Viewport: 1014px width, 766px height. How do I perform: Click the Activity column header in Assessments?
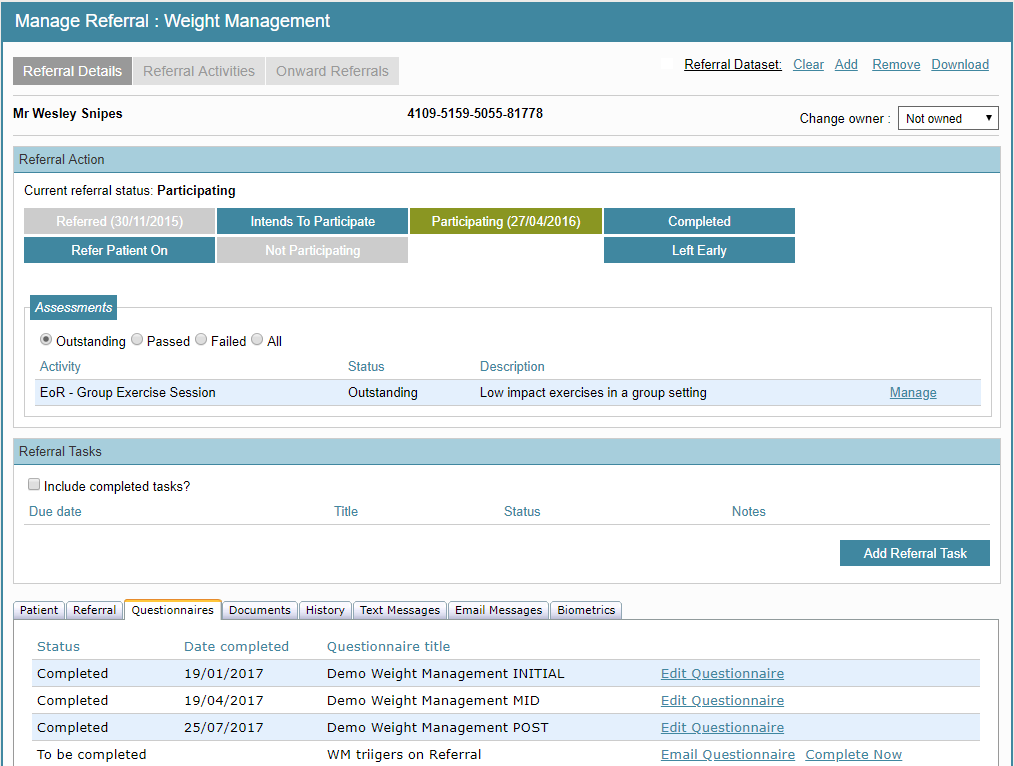coord(60,367)
